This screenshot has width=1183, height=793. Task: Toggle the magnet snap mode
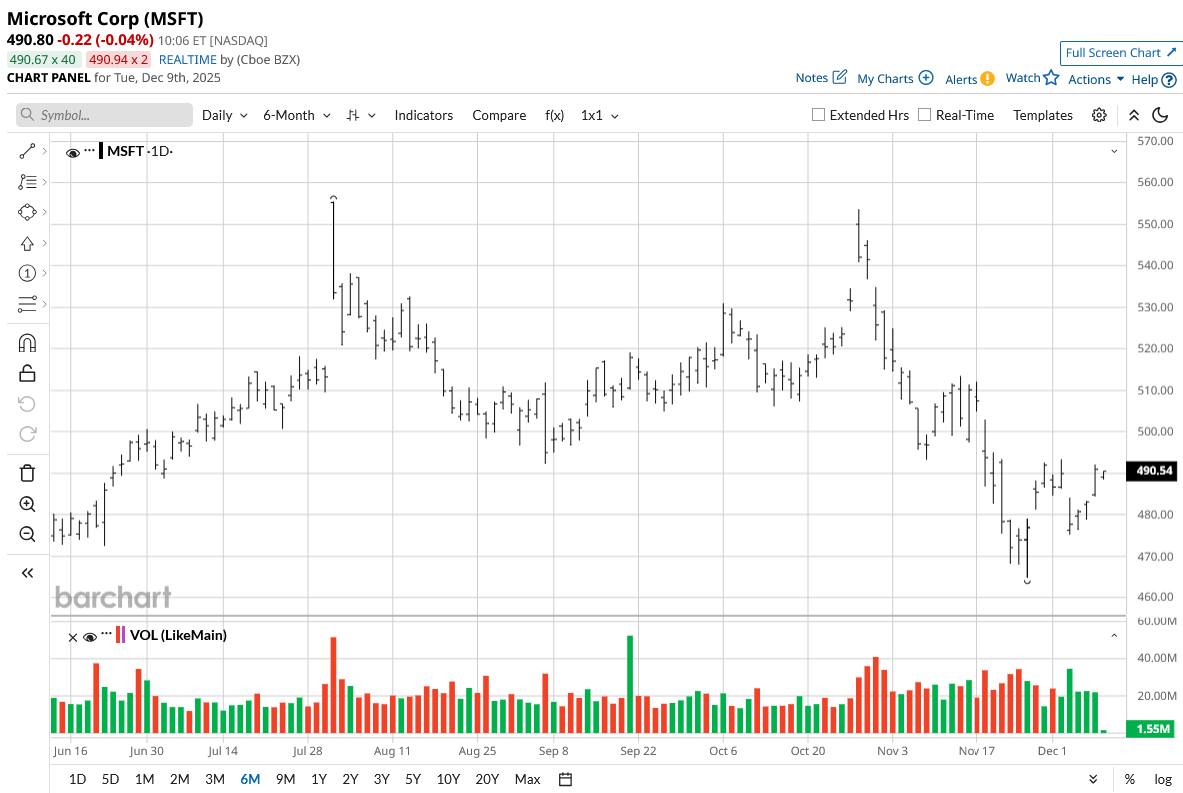click(27, 343)
